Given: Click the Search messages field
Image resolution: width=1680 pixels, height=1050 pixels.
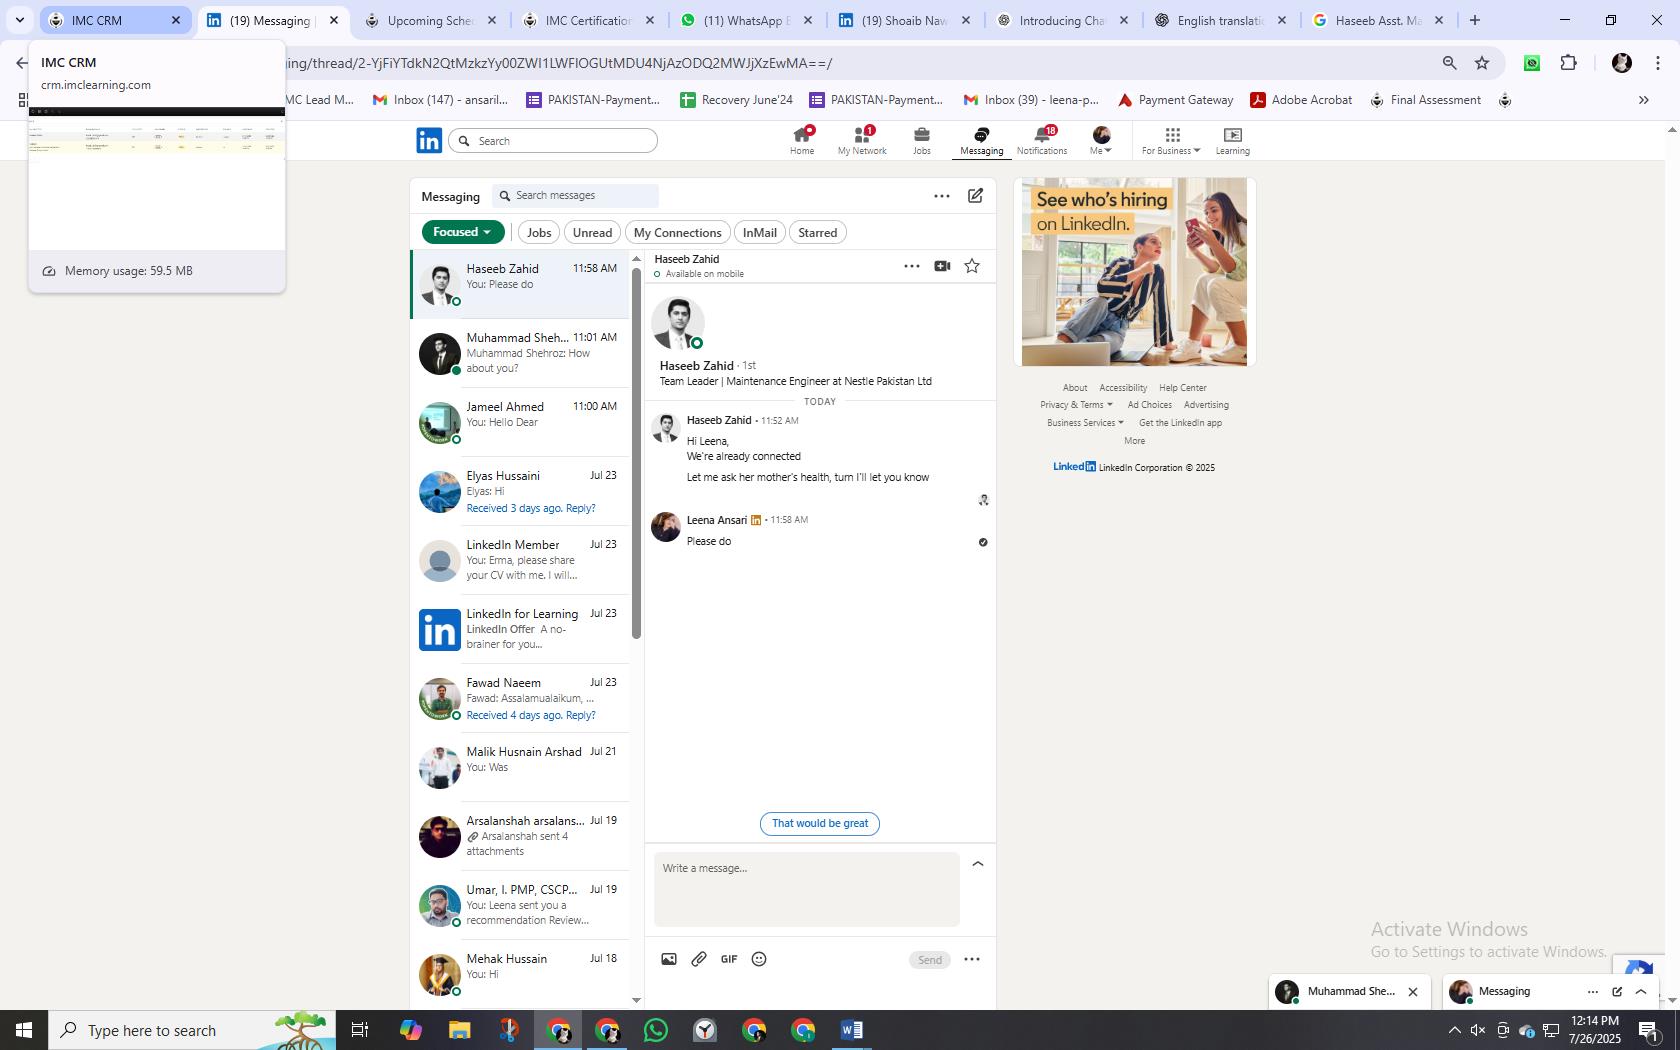Looking at the screenshot, I should pos(575,196).
